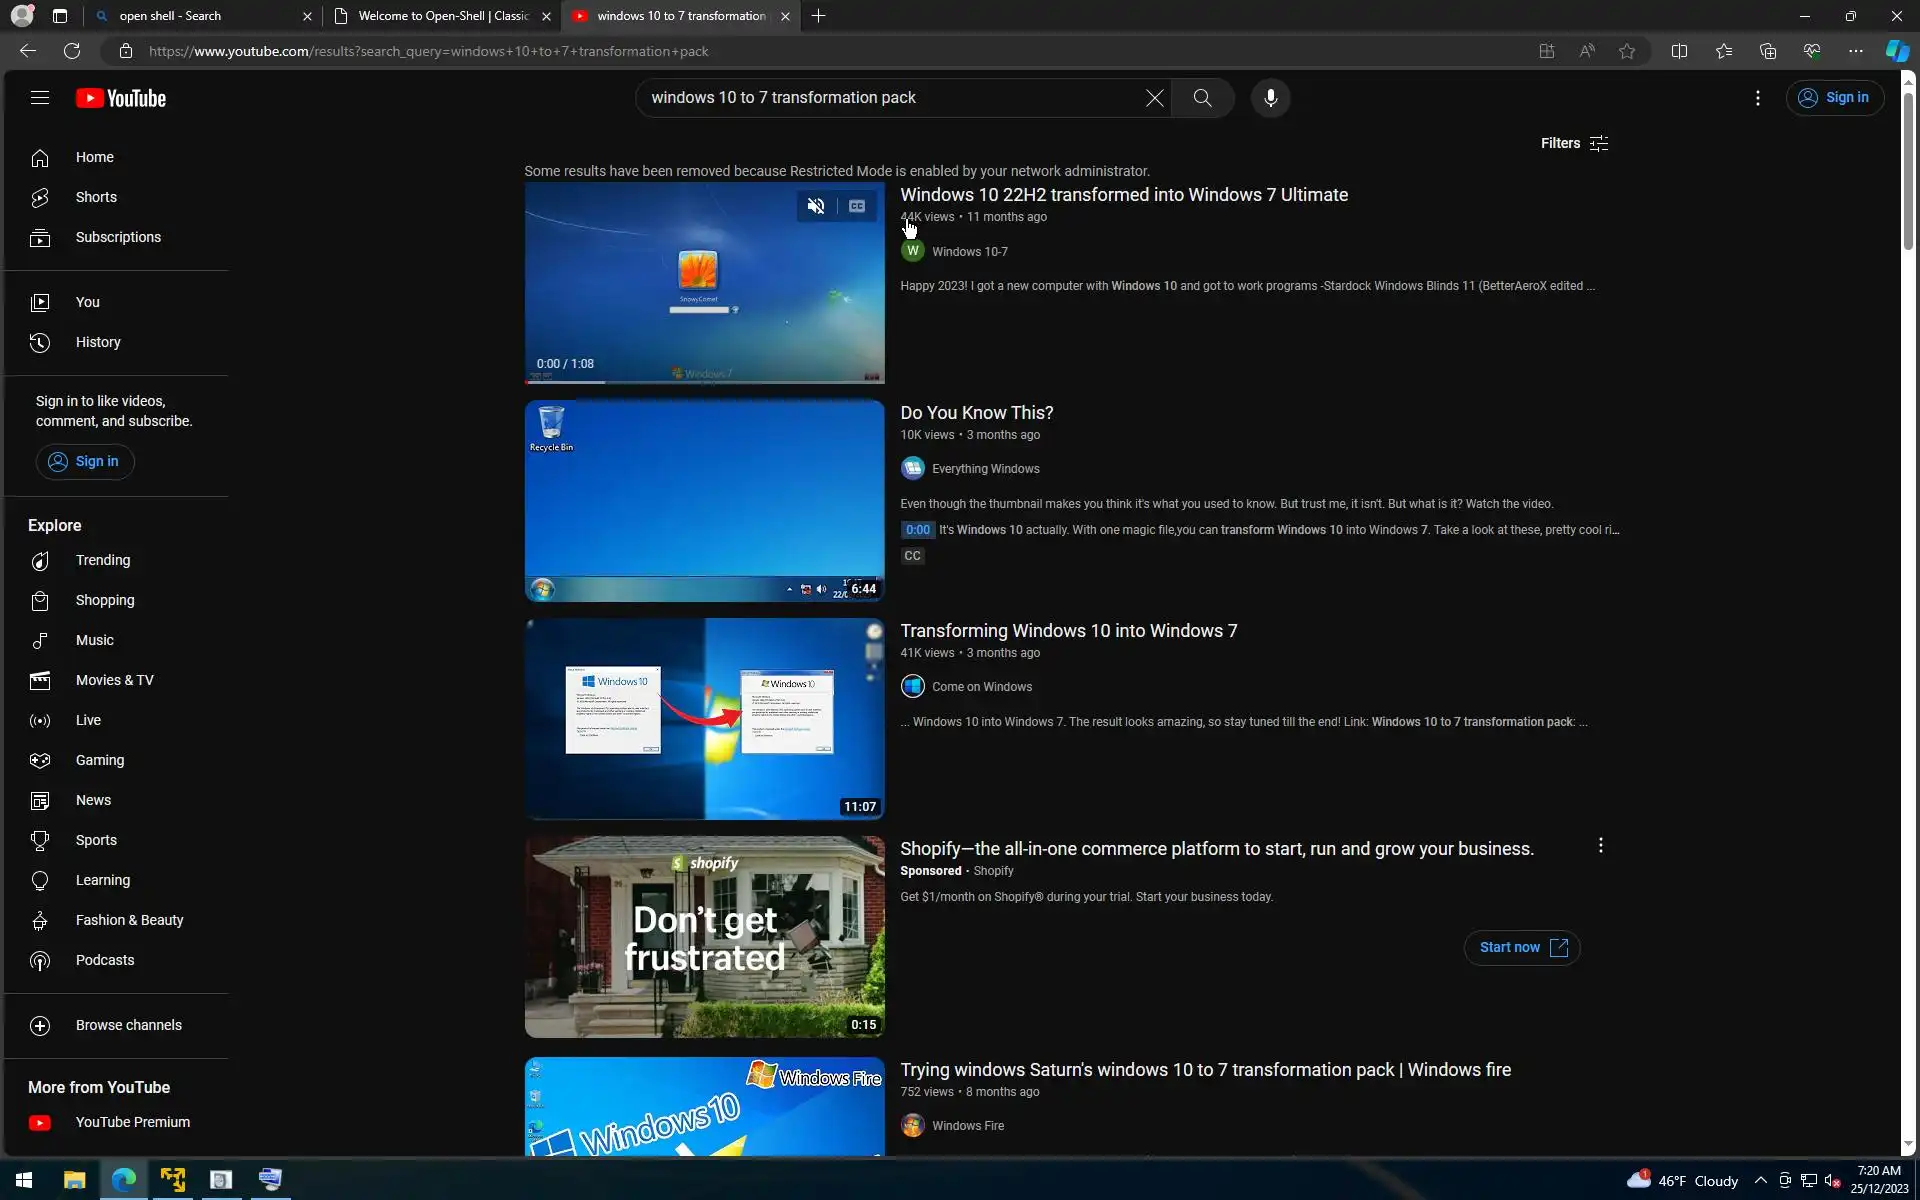The image size is (1920, 1200).
Task: Clear the search query with X
Action: (1154, 98)
